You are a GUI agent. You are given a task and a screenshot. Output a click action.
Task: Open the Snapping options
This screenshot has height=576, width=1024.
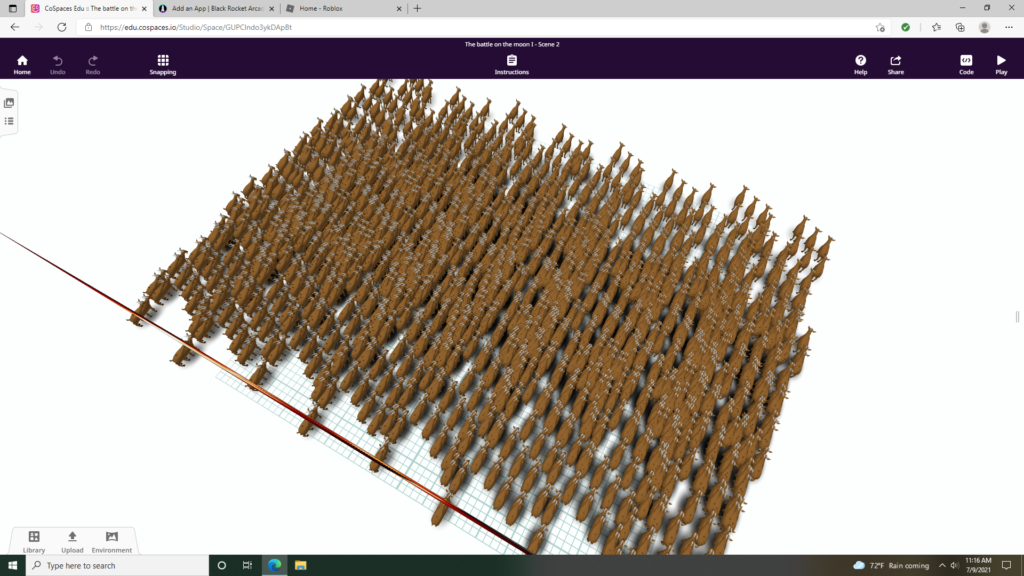163,65
